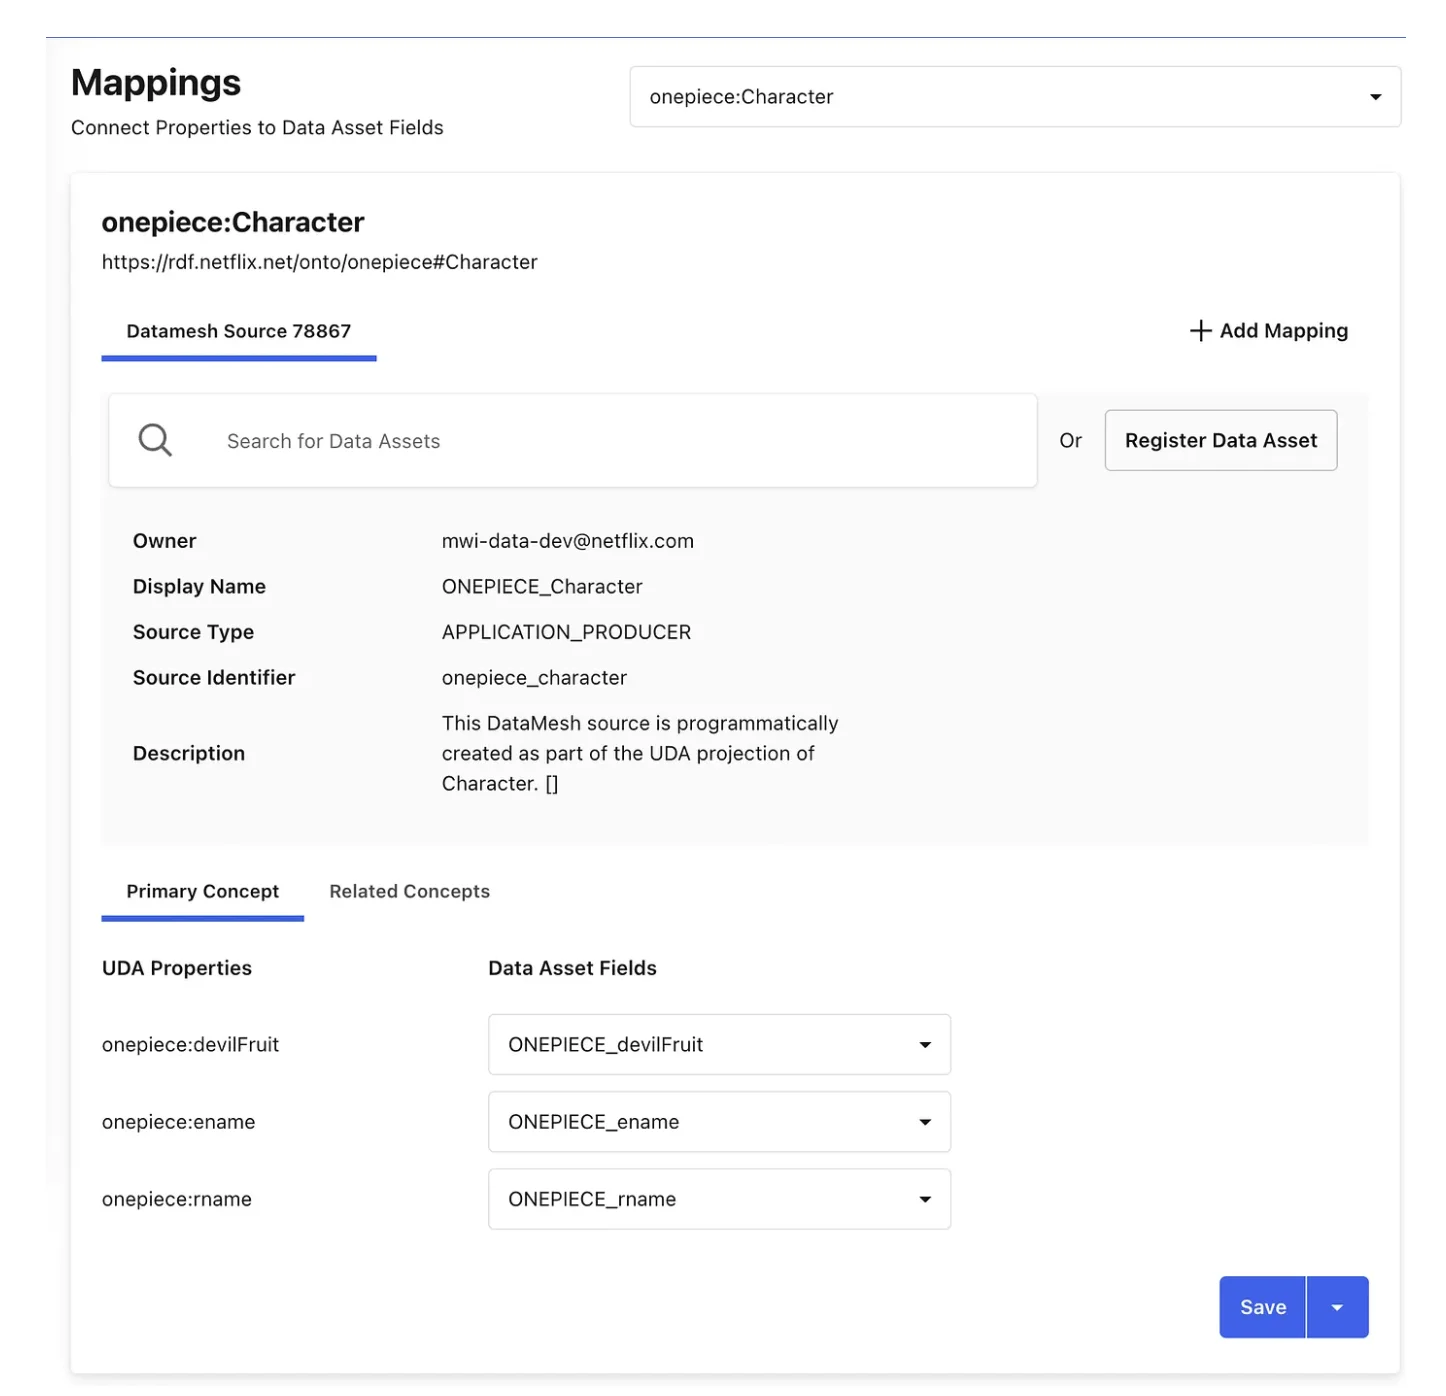Switch to the Related Concepts tab
Viewport: 1446px width, 1396px height.
pyautogui.click(x=409, y=891)
